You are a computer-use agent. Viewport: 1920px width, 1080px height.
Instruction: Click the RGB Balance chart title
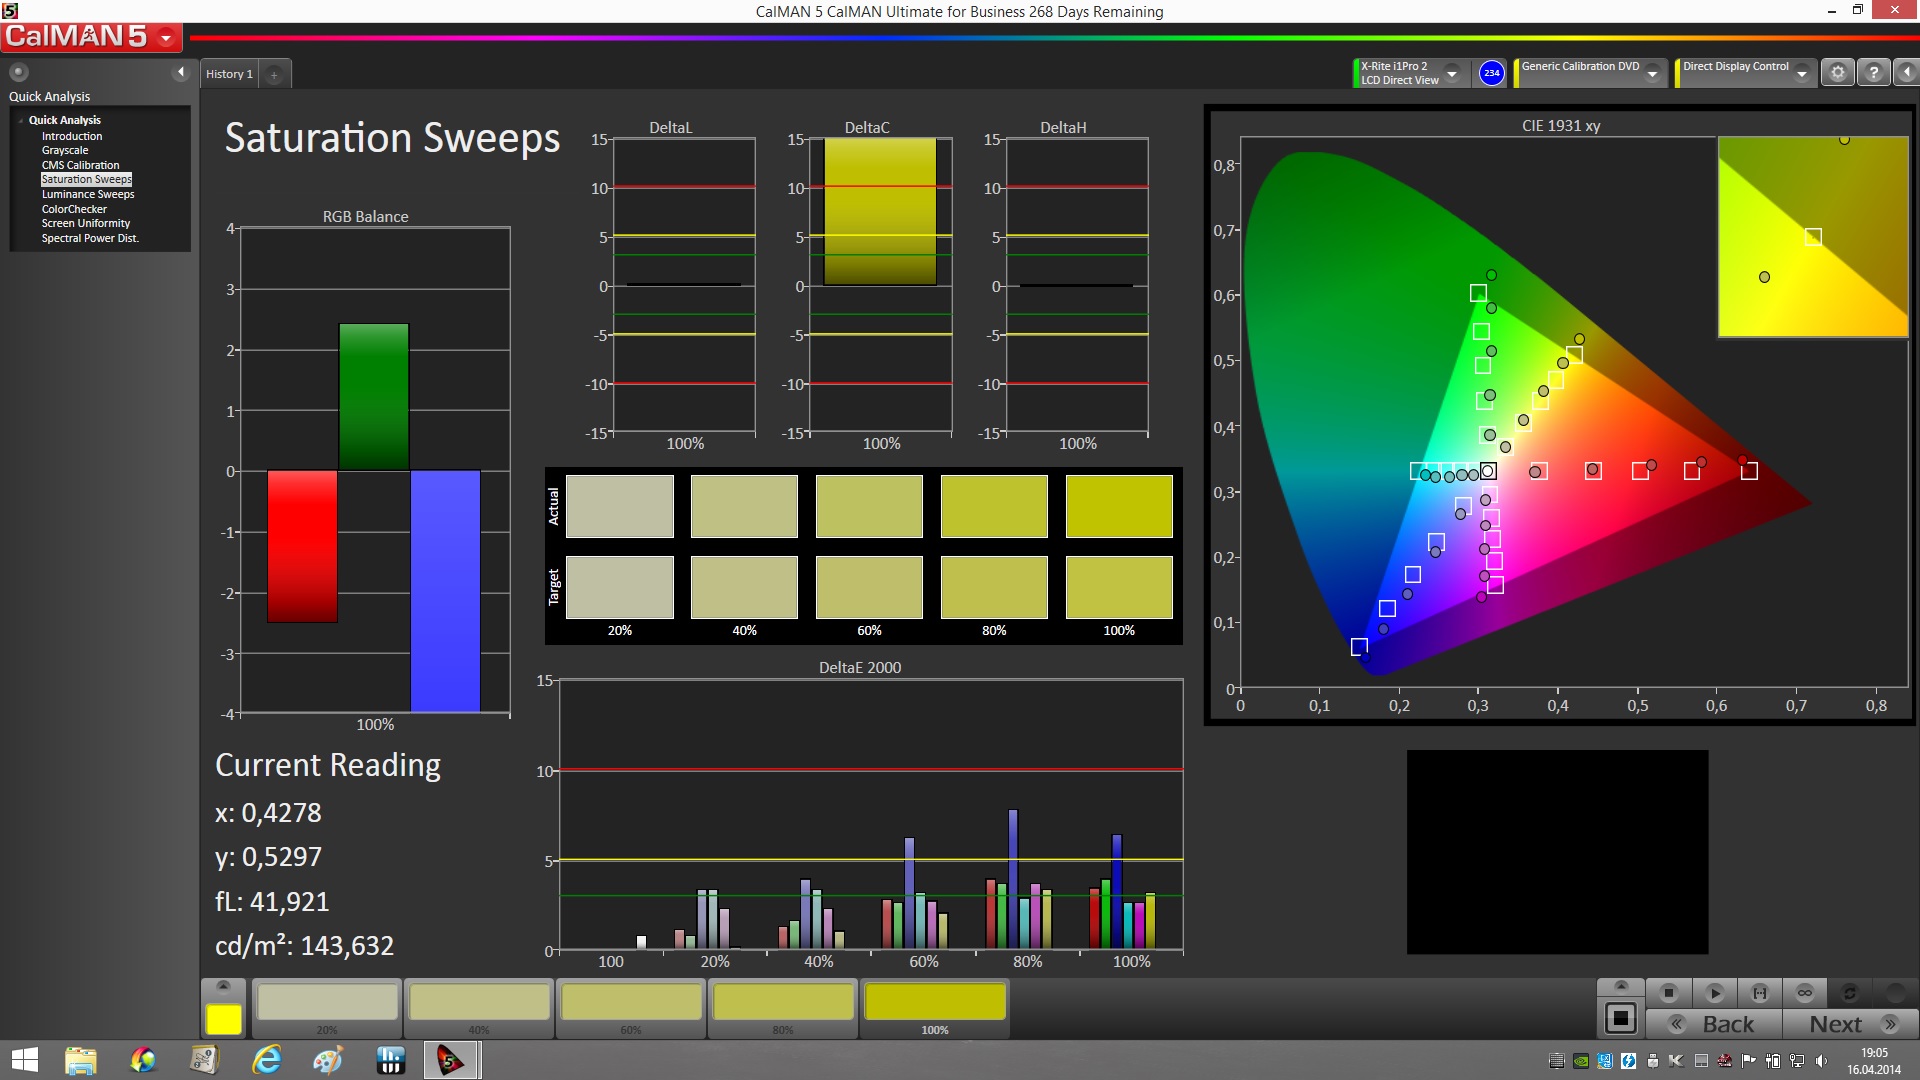click(x=365, y=217)
